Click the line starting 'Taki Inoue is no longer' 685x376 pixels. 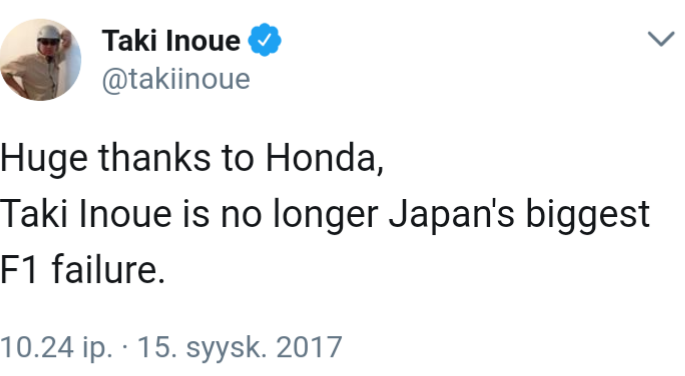325,215
